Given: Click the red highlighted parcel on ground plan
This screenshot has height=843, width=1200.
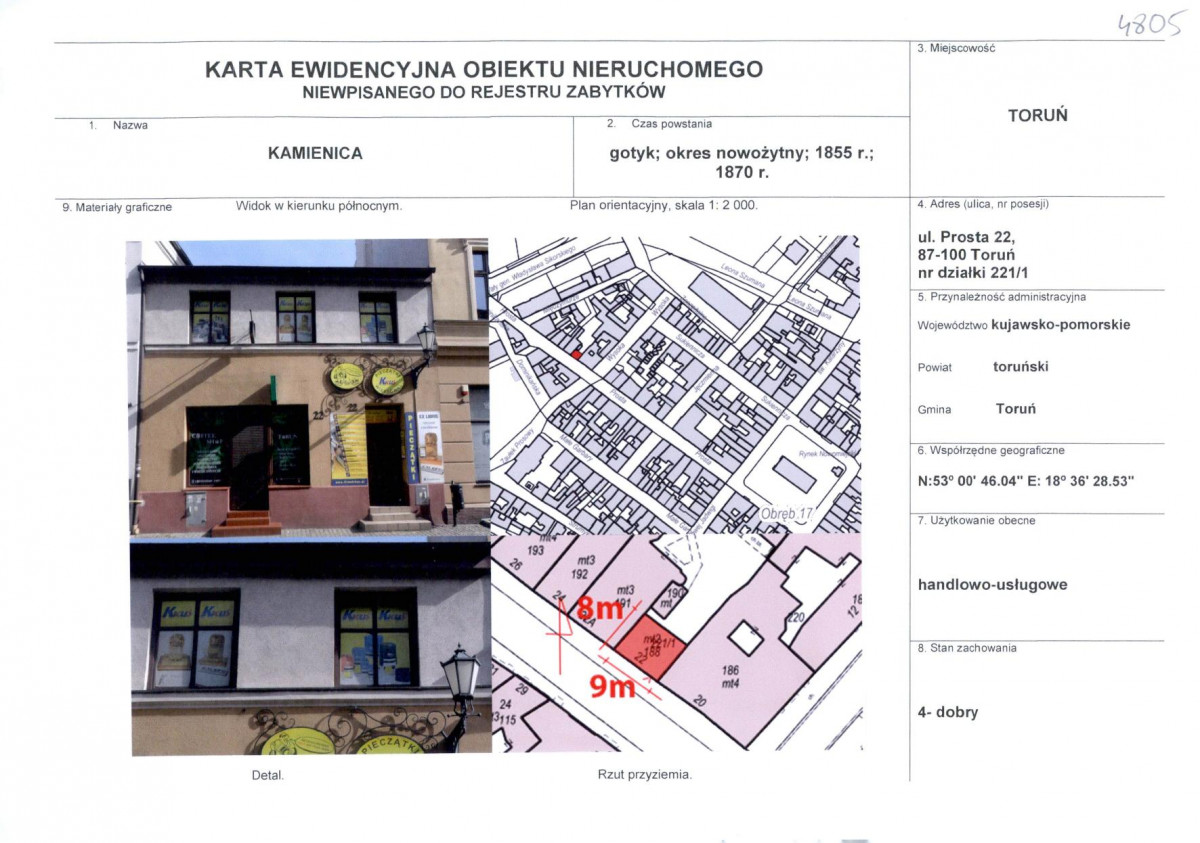Looking at the screenshot, I should click(x=648, y=648).
